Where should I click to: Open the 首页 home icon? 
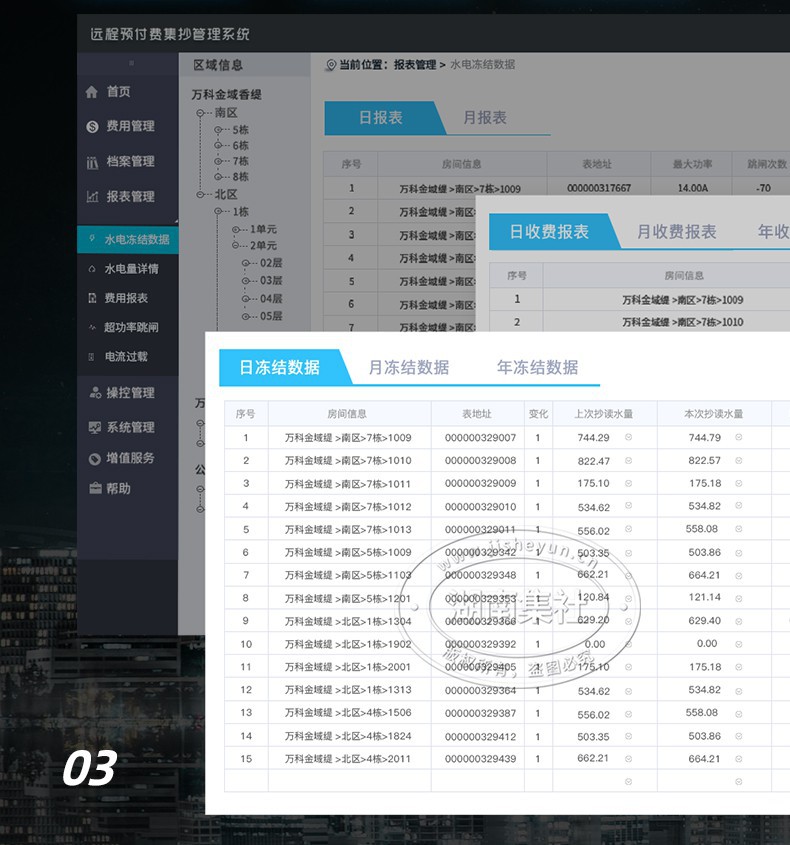coord(92,92)
